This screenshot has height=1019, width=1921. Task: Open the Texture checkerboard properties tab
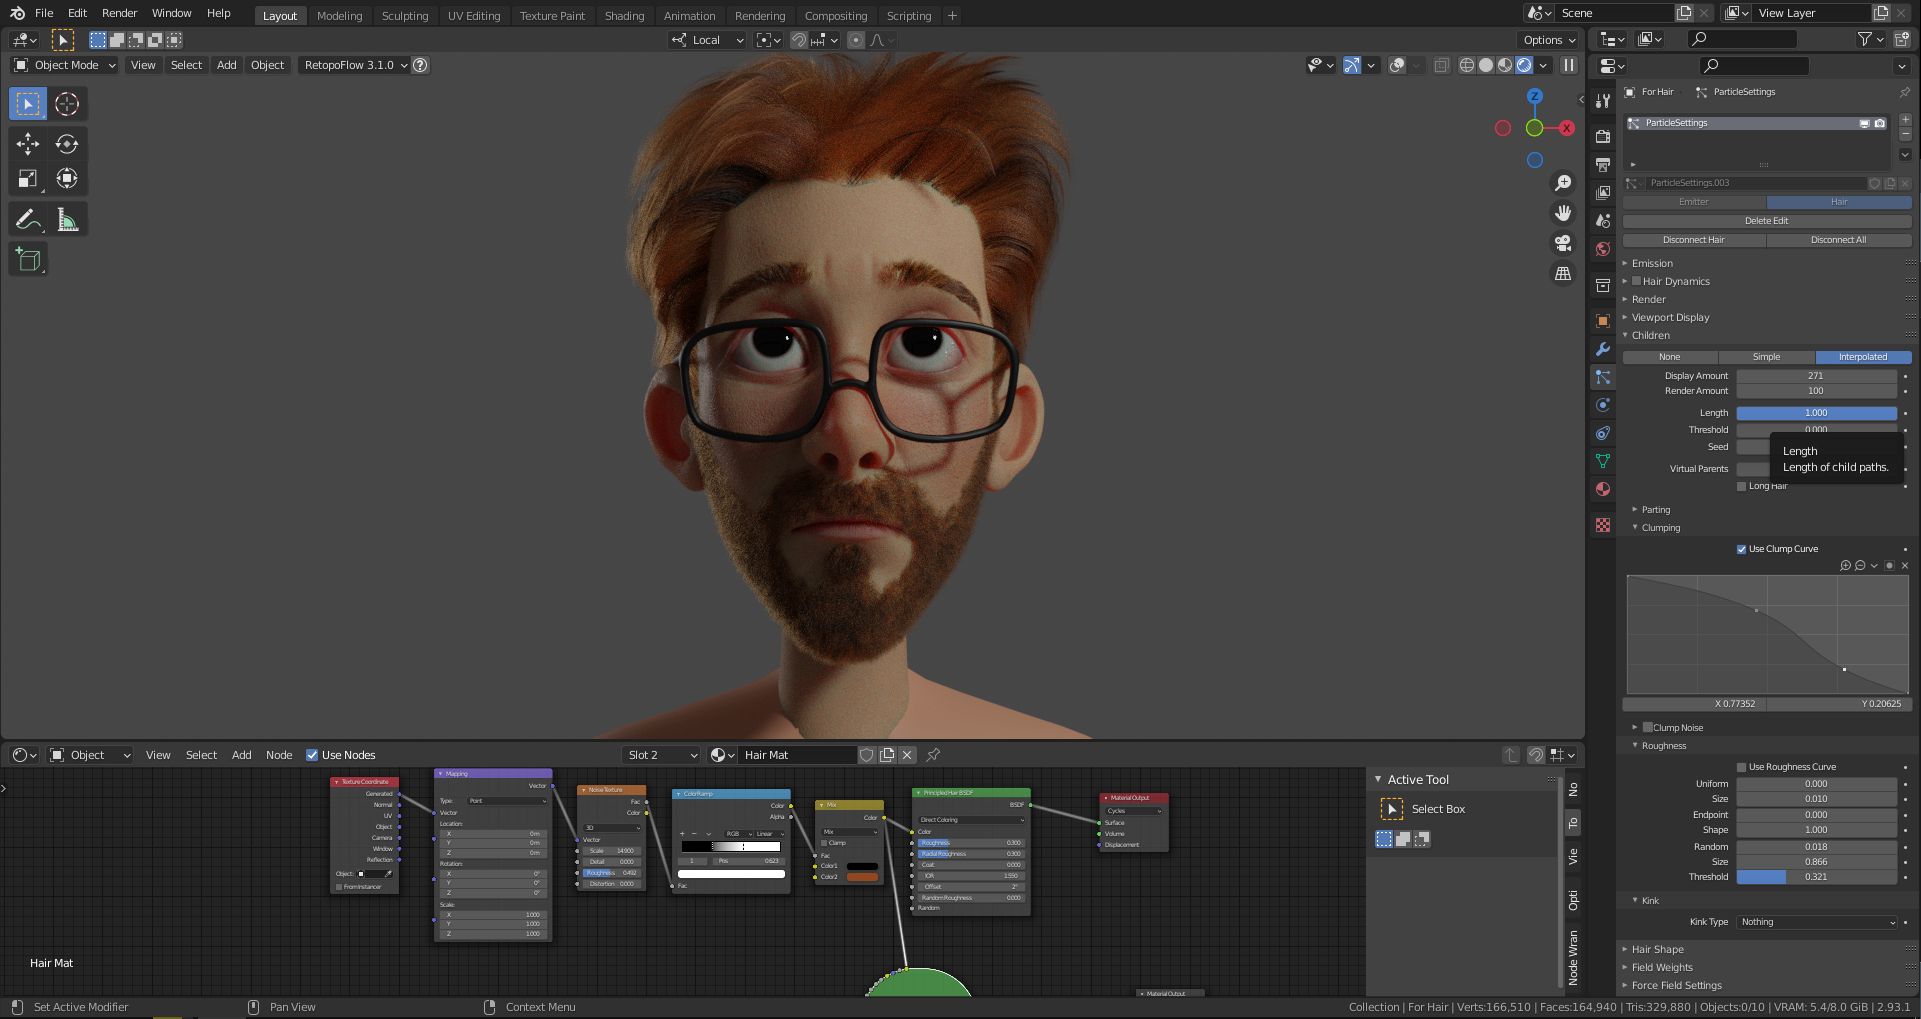(1603, 525)
